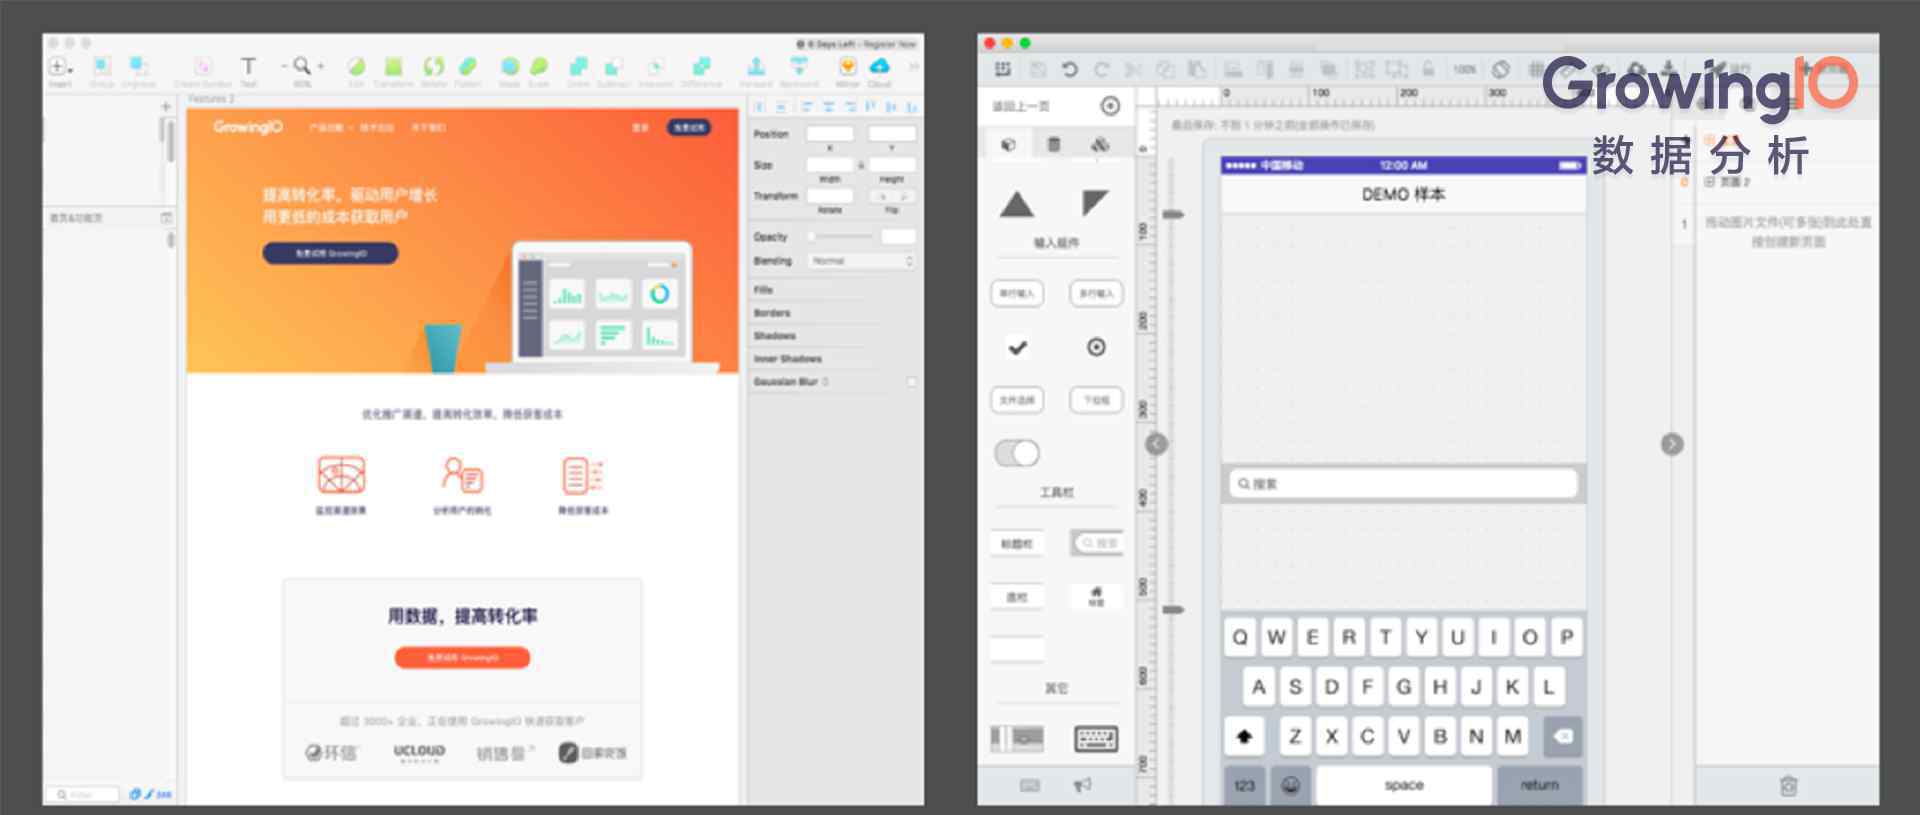Click the return key on keyboard mockup
The height and width of the screenshot is (815, 1920).
point(1540,785)
